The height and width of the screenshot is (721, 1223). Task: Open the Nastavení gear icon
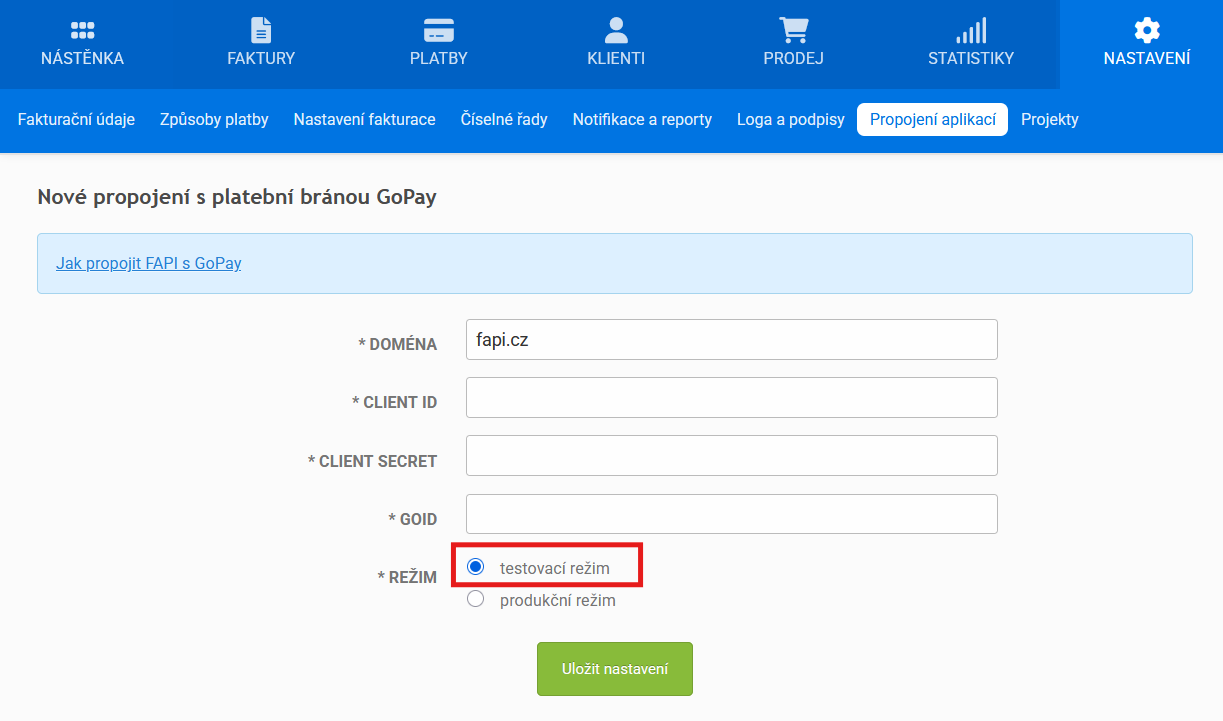click(x=1147, y=30)
